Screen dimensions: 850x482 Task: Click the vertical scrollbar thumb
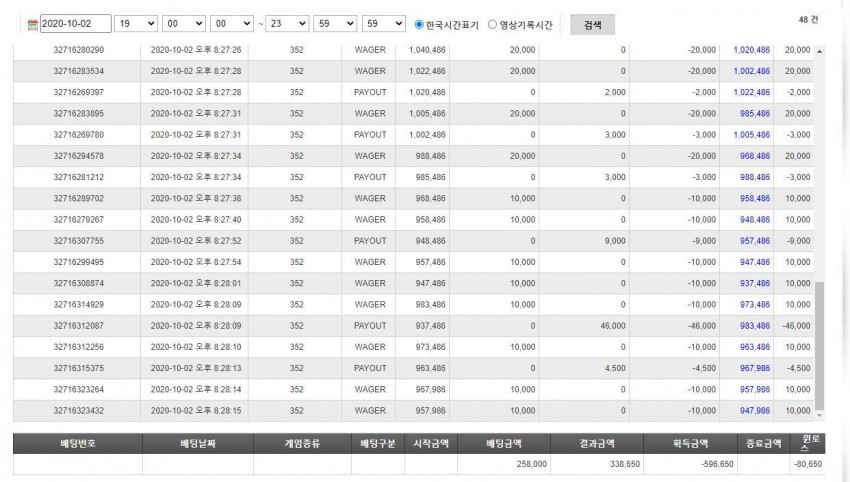coord(820,345)
